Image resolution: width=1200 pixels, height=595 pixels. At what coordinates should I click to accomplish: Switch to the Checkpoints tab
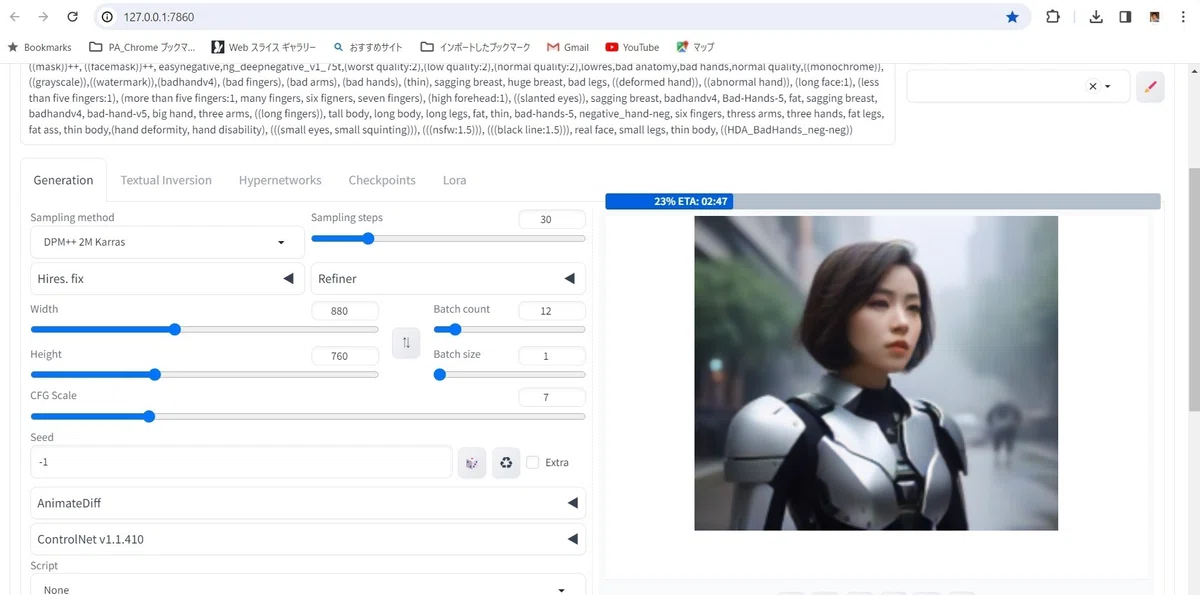(382, 180)
